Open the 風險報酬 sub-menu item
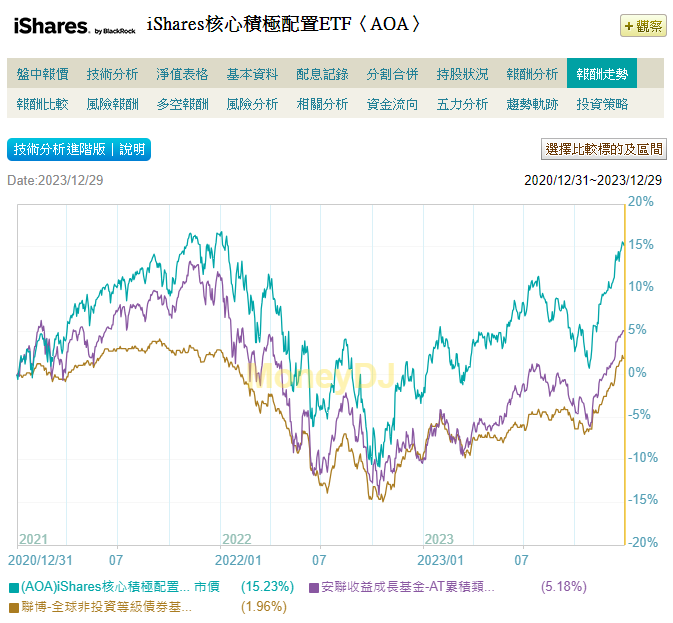The height and width of the screenshot is (623, 673). [x=113, y=104]
